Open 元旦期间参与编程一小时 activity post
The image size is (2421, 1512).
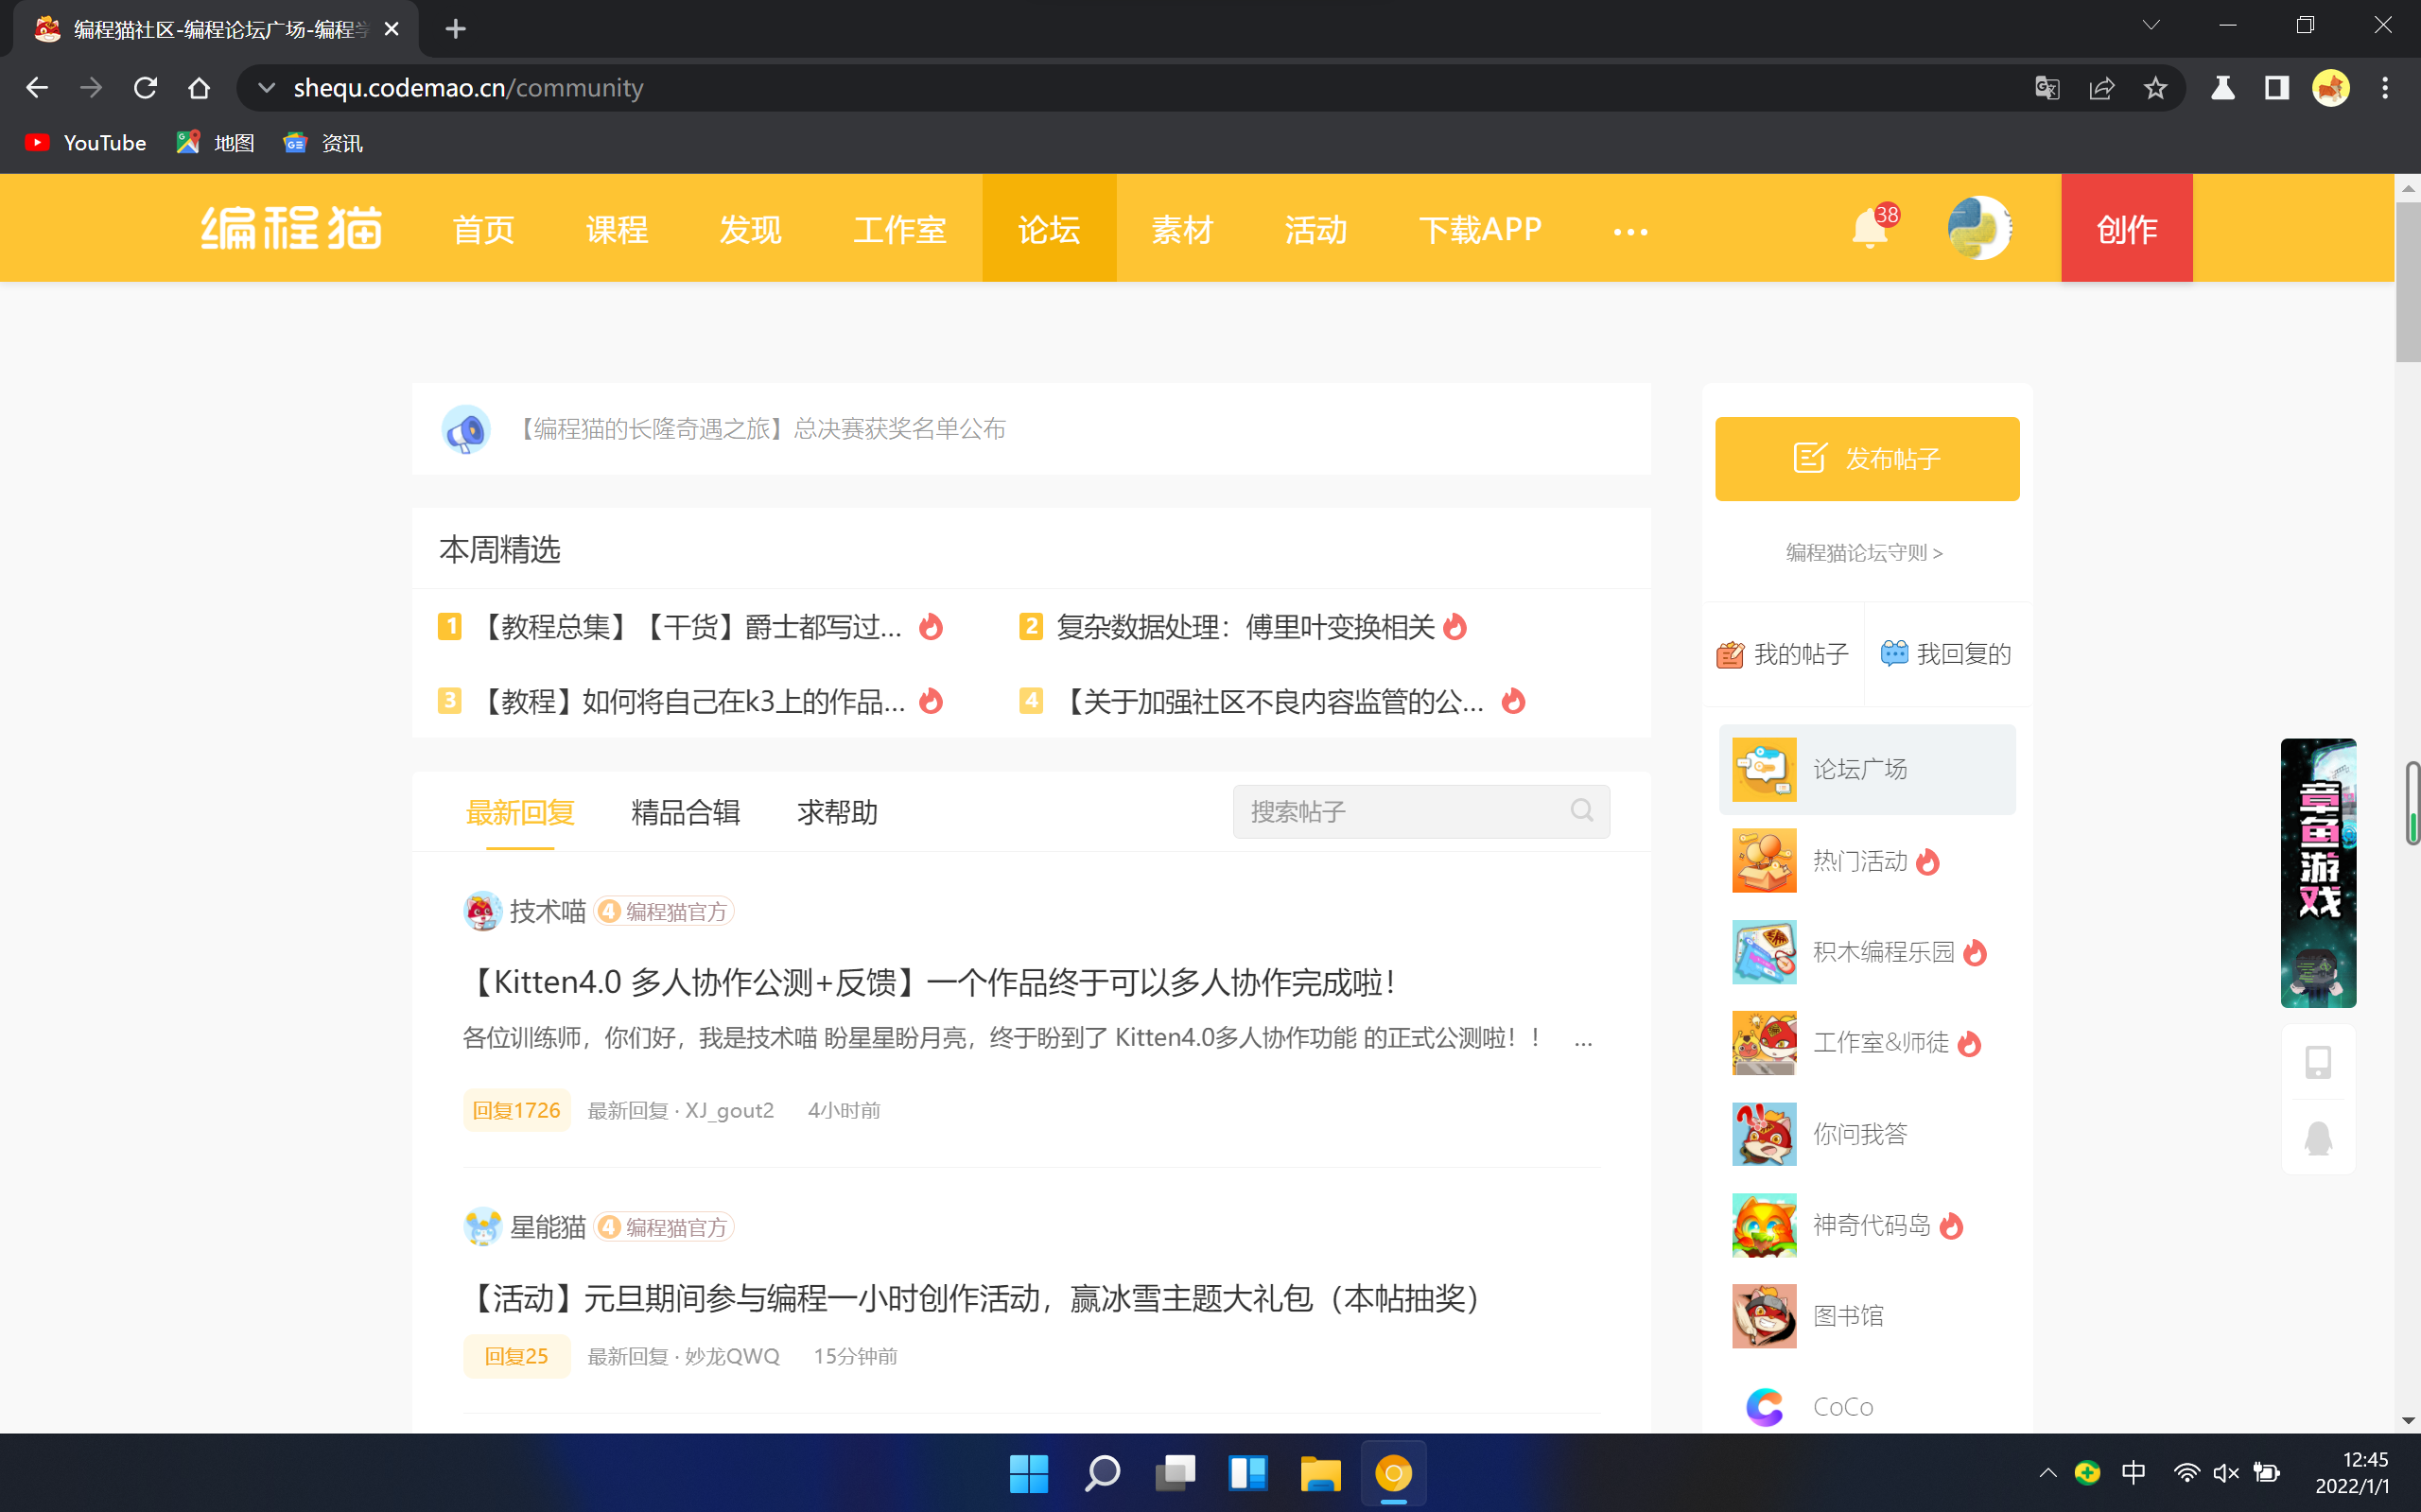(x=973, y=1298)
